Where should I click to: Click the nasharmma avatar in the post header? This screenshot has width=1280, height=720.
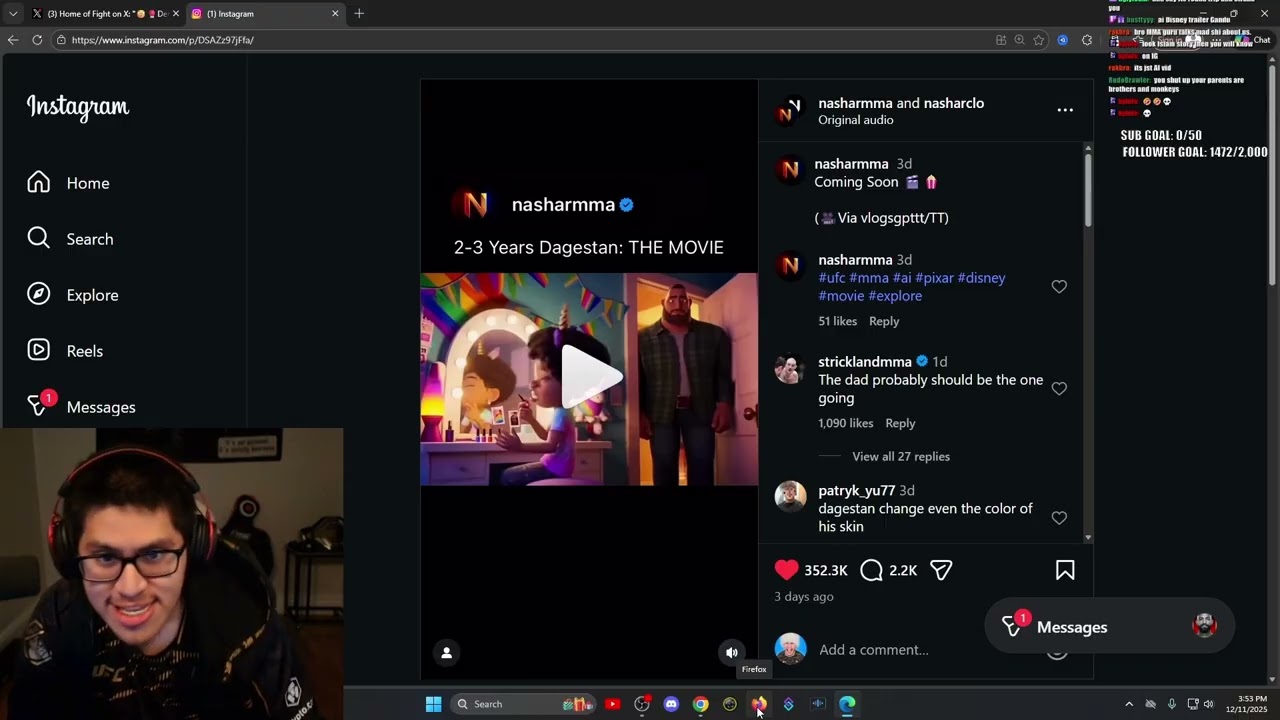[790, 110]
